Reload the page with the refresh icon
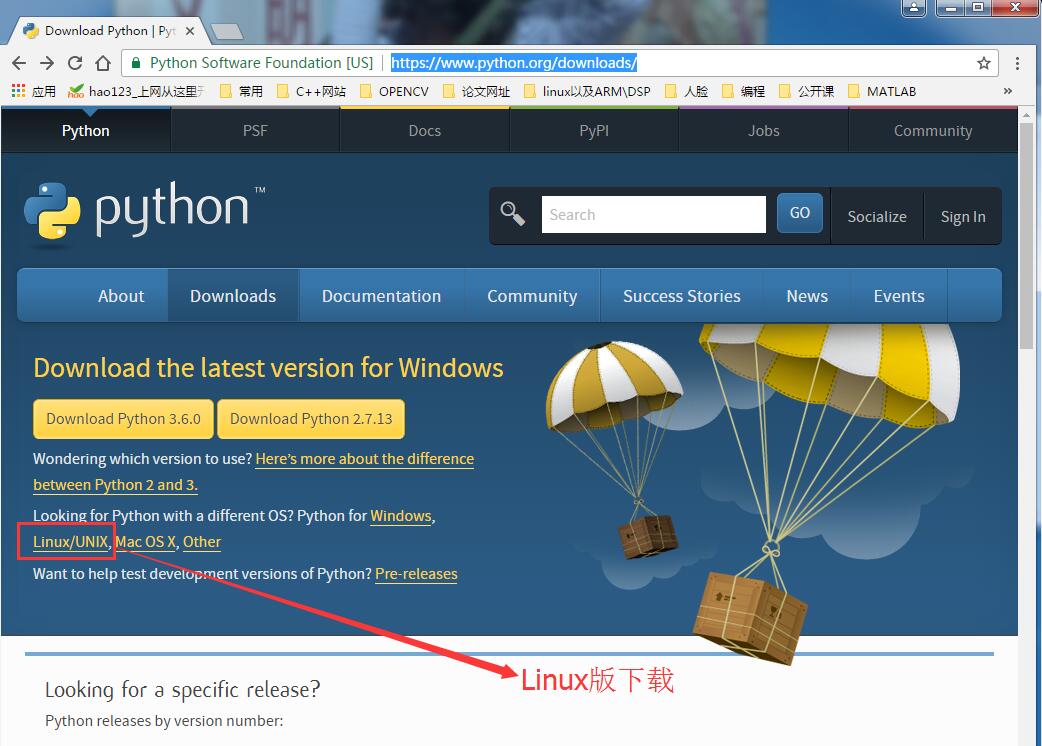This screenshot has height=746, width=1042. pos(75,63)
